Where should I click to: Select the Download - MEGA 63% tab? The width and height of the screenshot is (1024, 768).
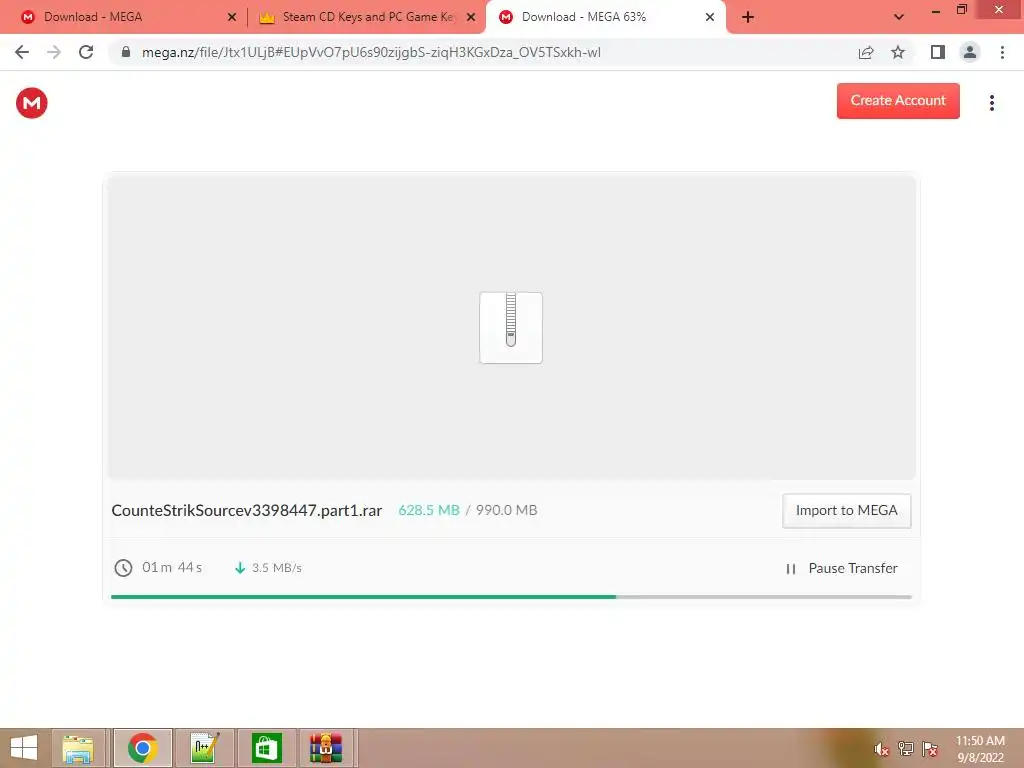[x=604, y=17]
